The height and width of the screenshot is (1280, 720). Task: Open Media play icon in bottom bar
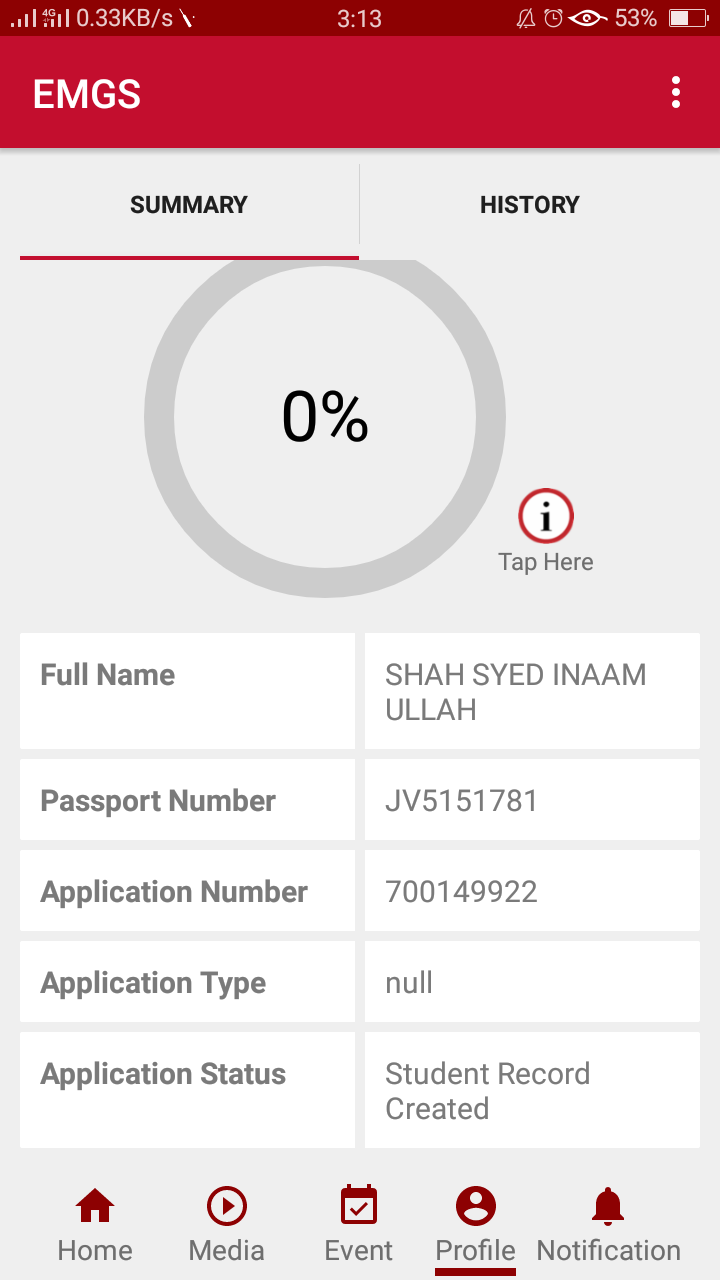[227, 1206]
